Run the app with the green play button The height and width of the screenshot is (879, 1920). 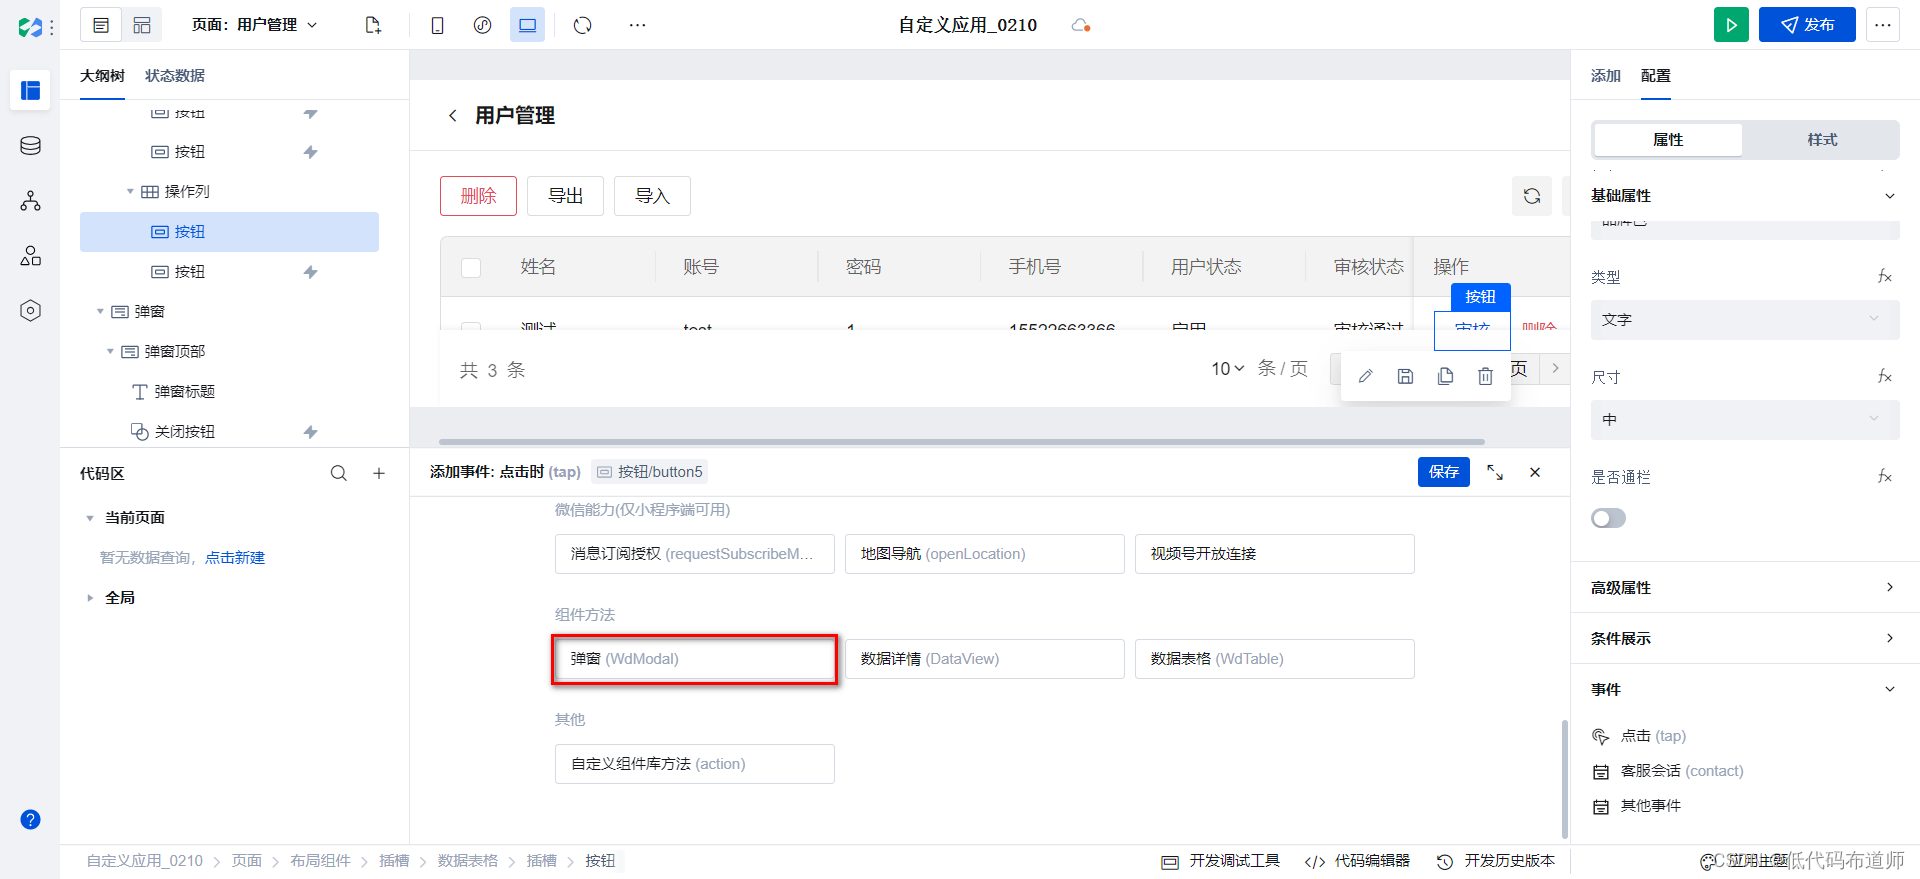(x=1731, y=25)
